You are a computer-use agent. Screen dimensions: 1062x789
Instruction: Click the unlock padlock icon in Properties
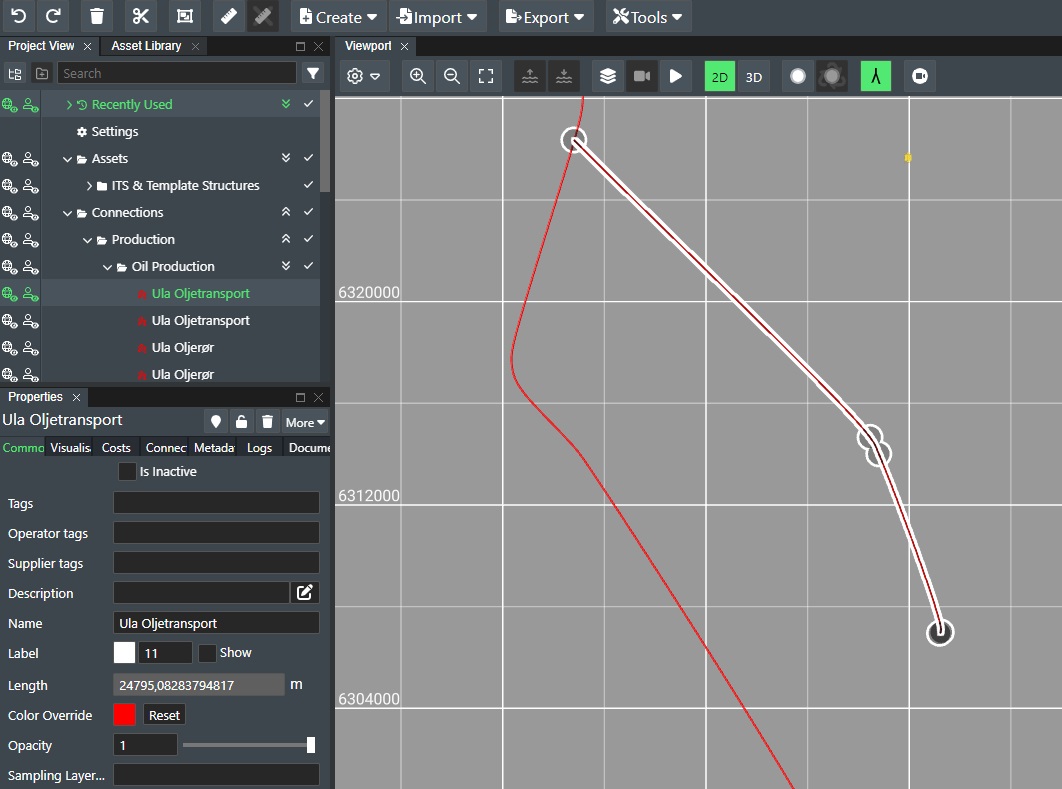tap(241, 422)
